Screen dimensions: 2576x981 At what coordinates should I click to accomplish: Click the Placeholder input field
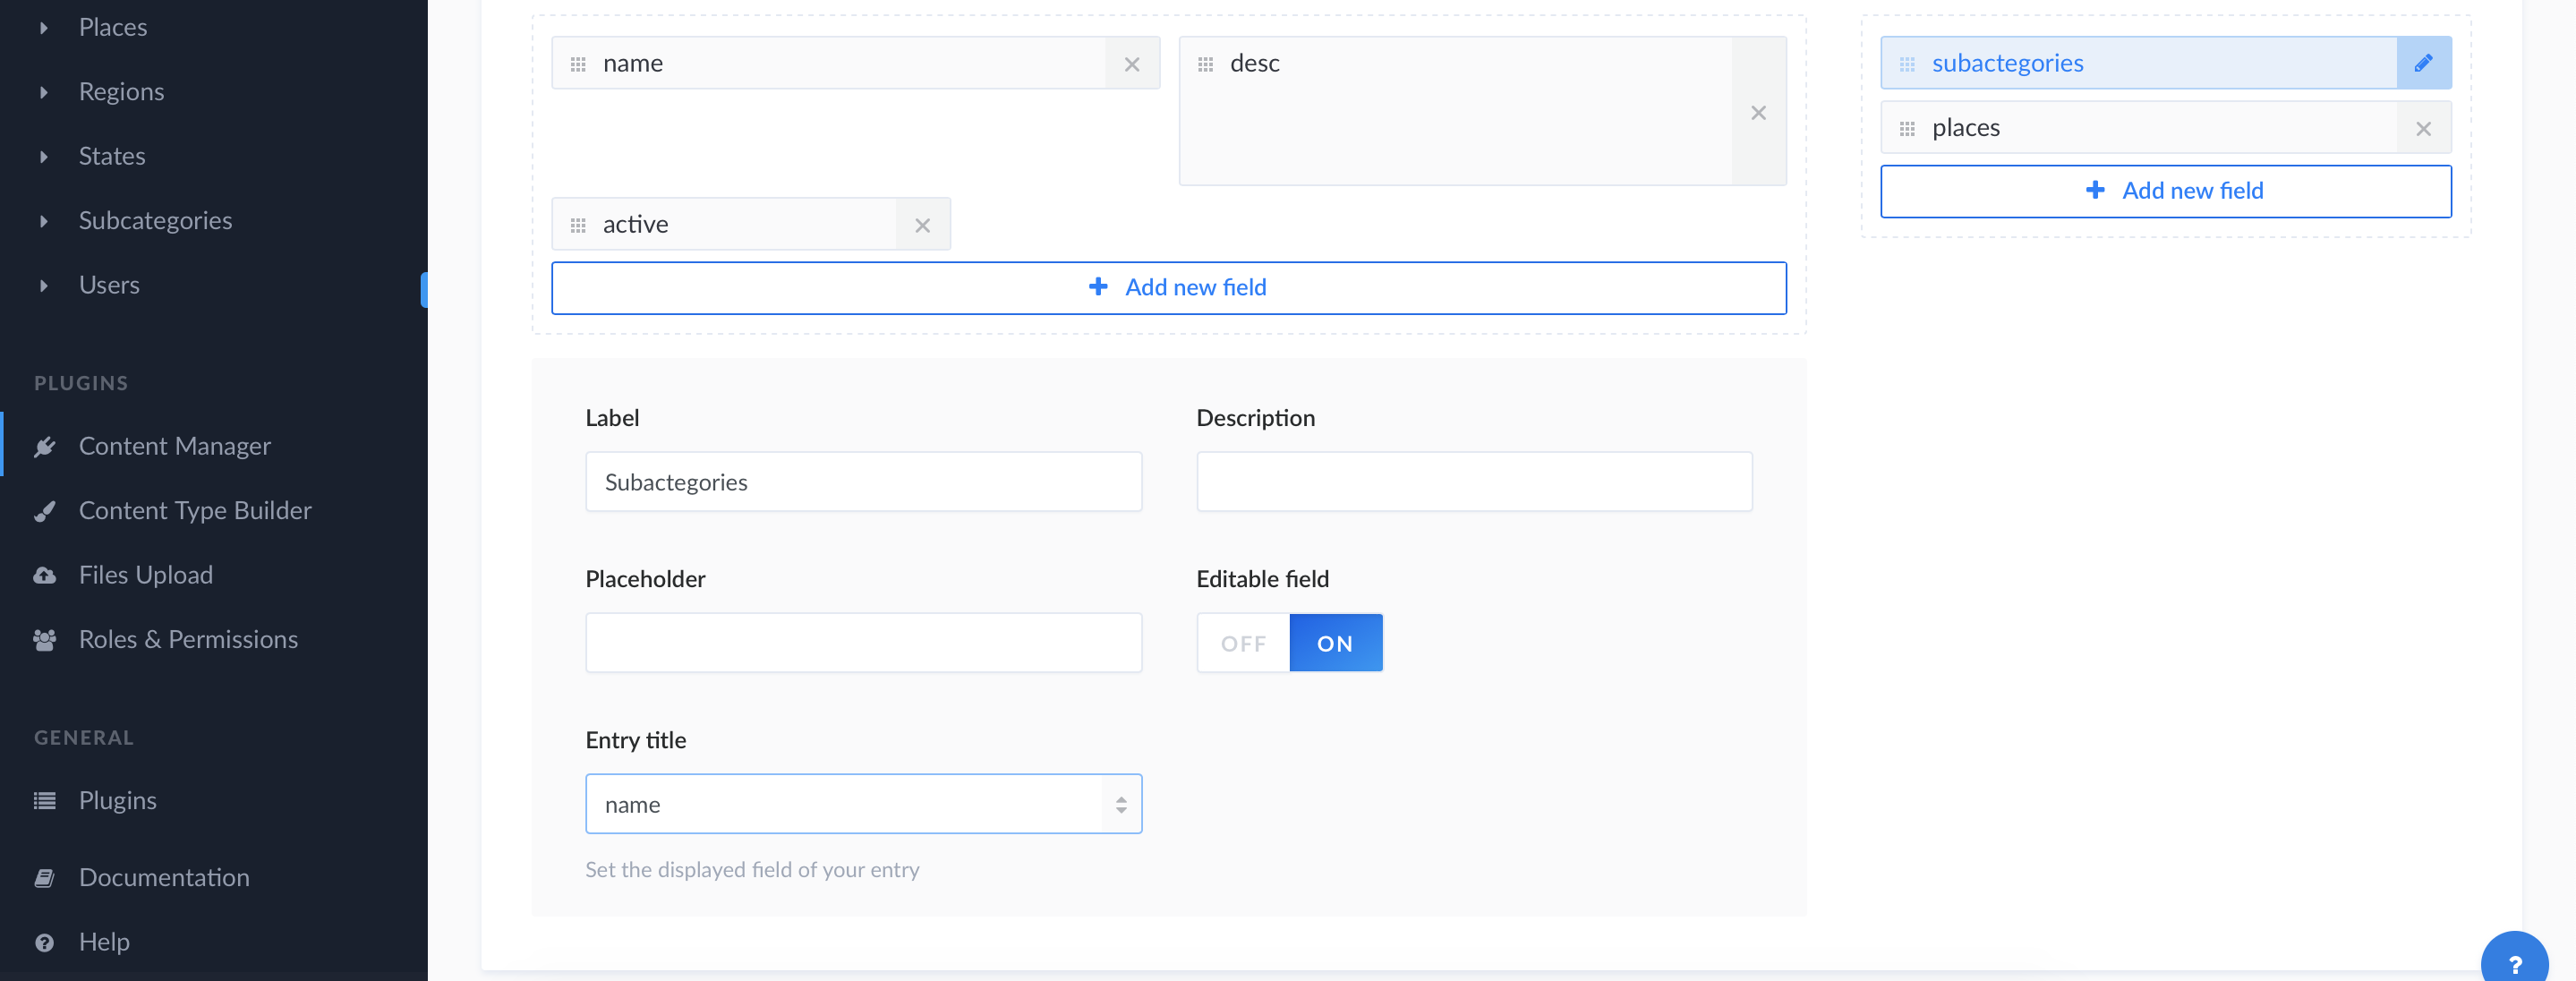863,642
